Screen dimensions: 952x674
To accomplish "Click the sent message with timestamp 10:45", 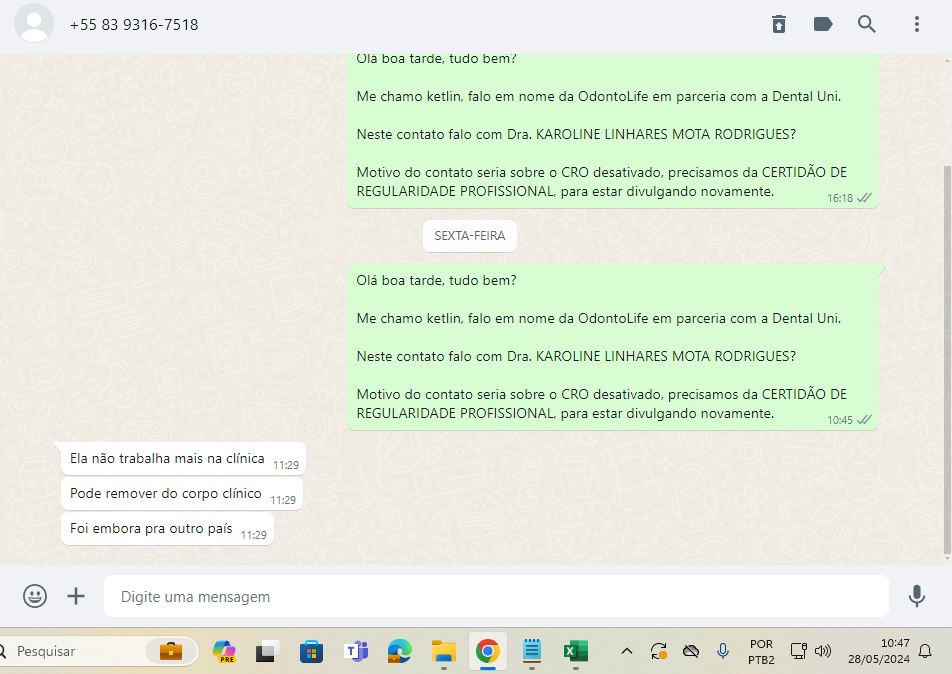I will pos(613,347).
